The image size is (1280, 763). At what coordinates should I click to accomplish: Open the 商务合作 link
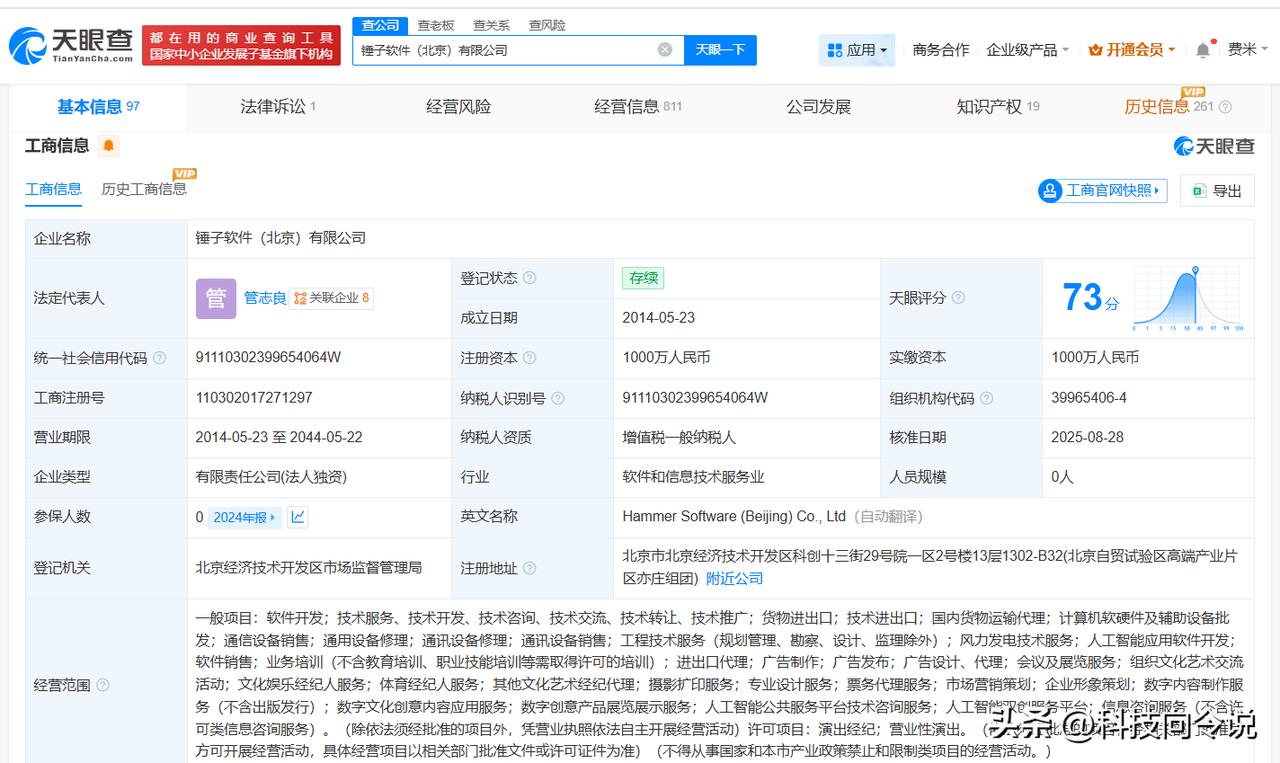click(941, 50)
